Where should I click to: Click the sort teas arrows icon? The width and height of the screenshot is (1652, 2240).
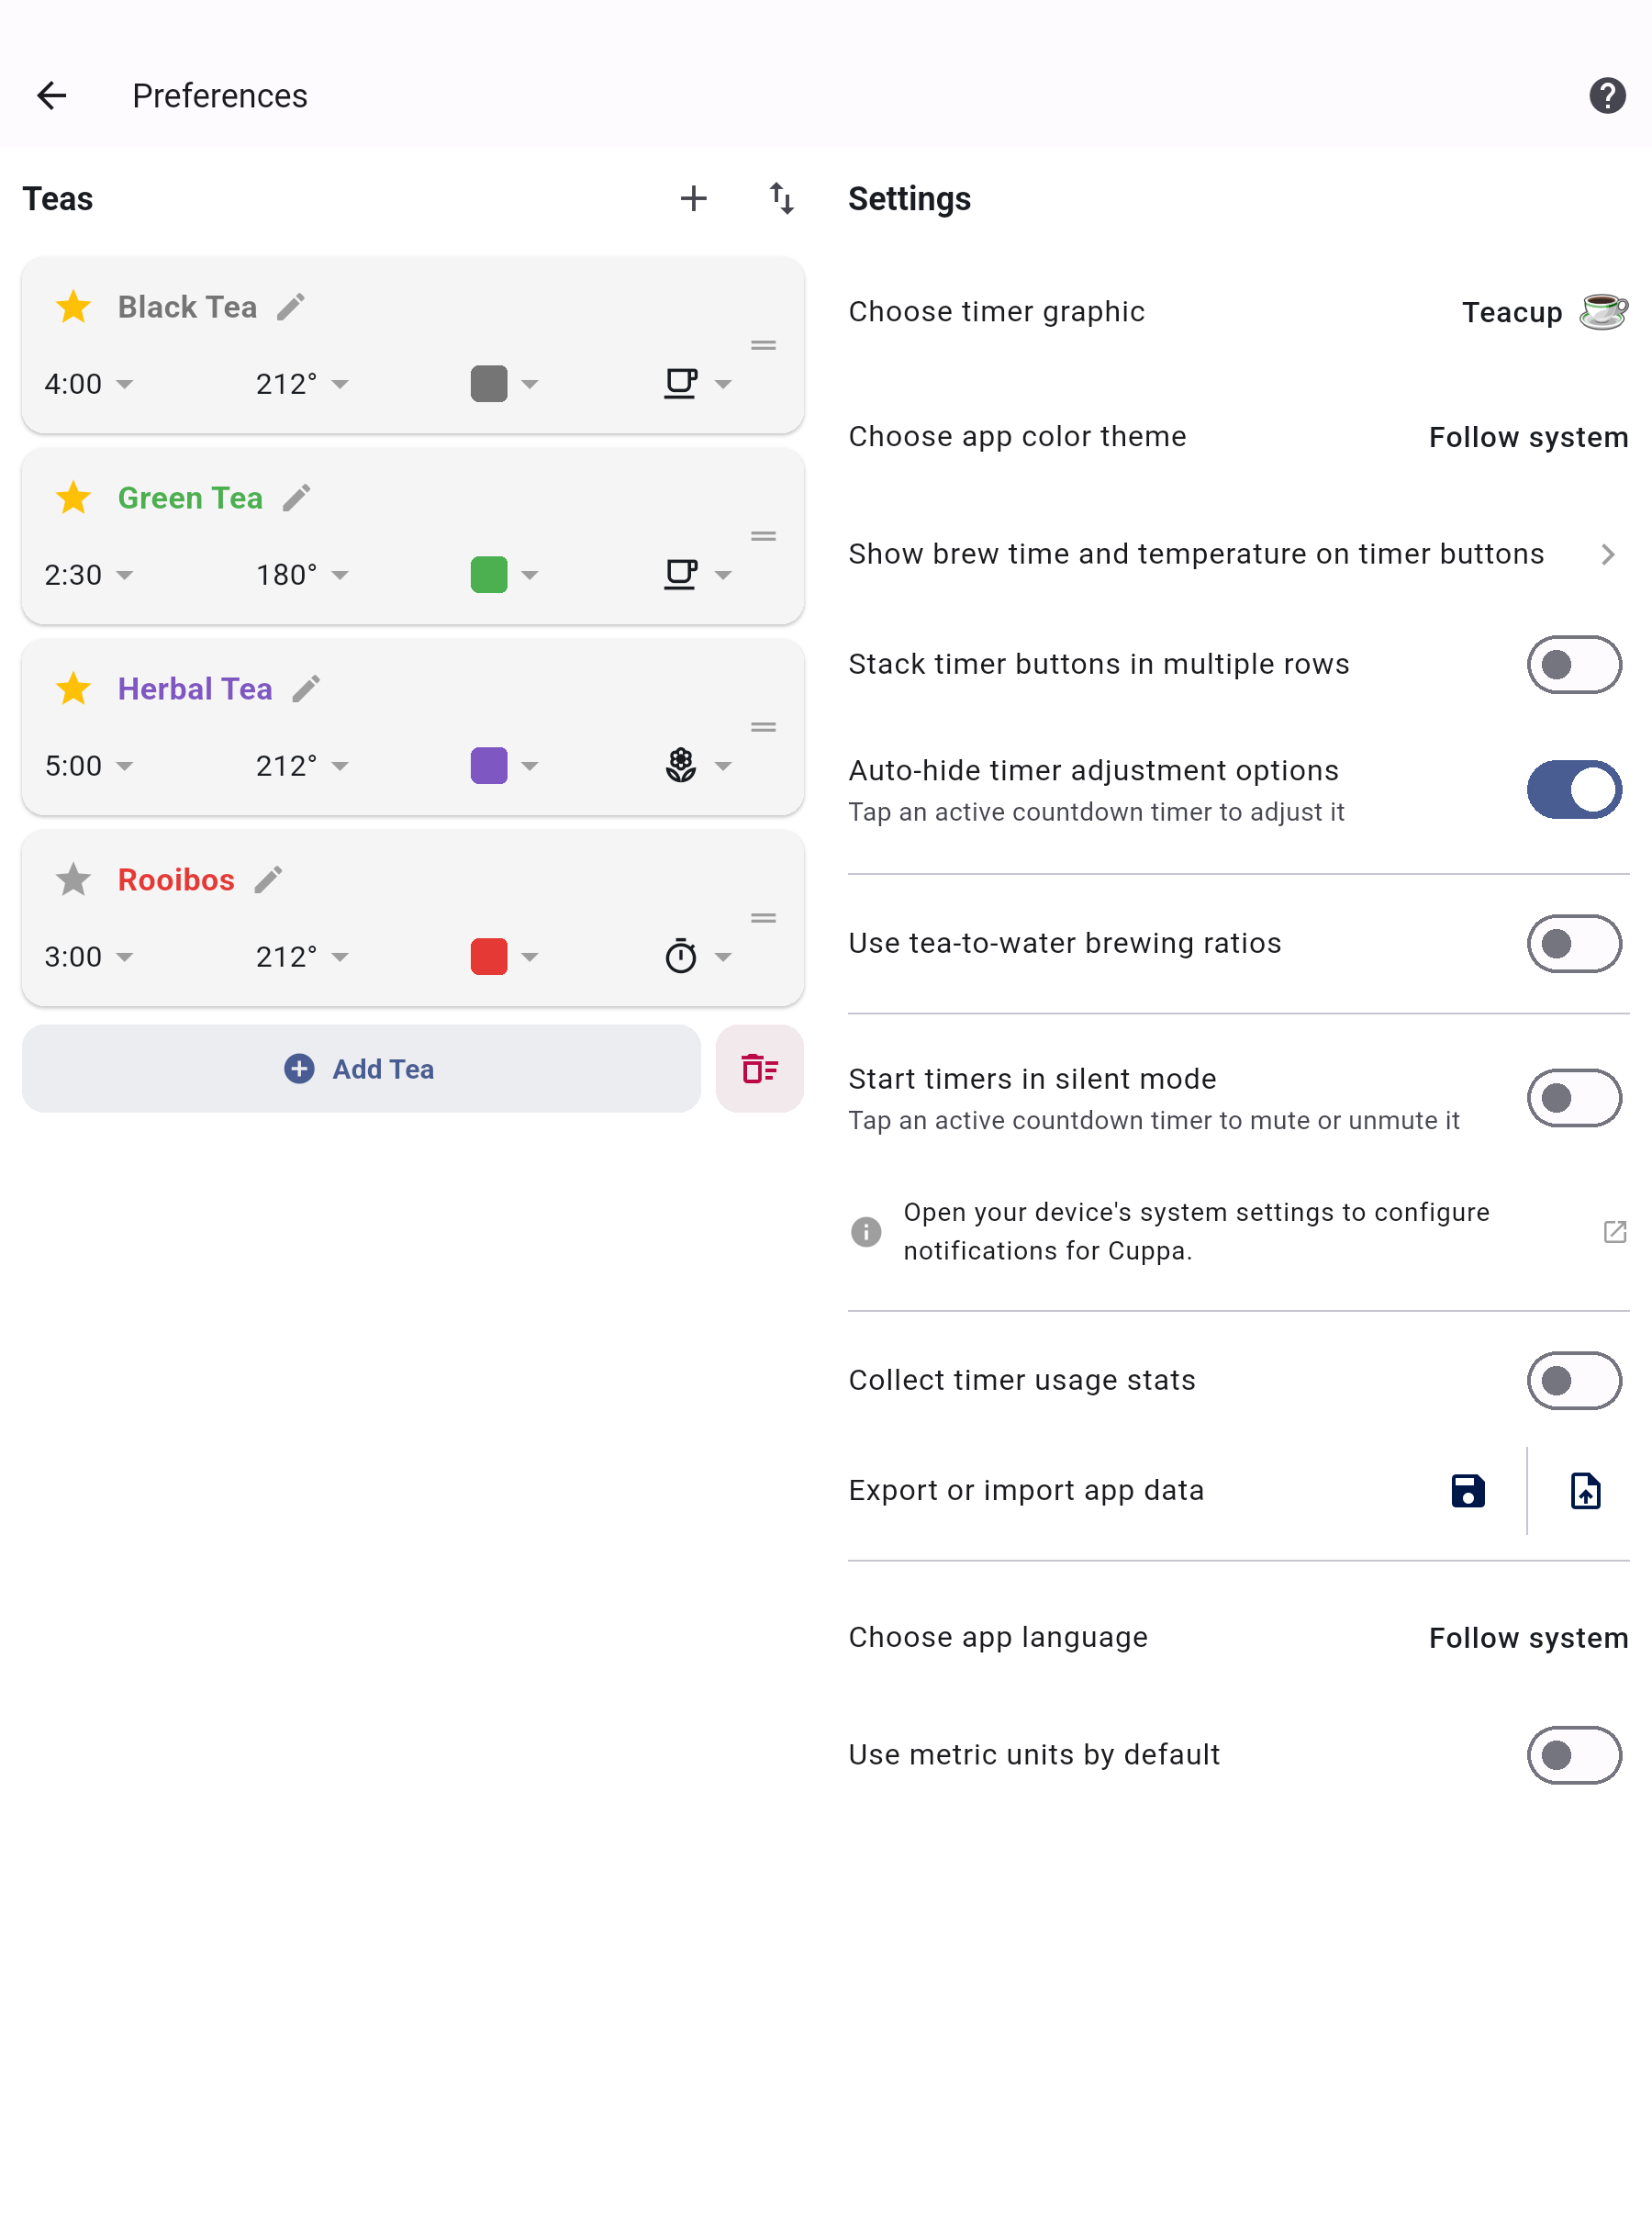[781, 198]
